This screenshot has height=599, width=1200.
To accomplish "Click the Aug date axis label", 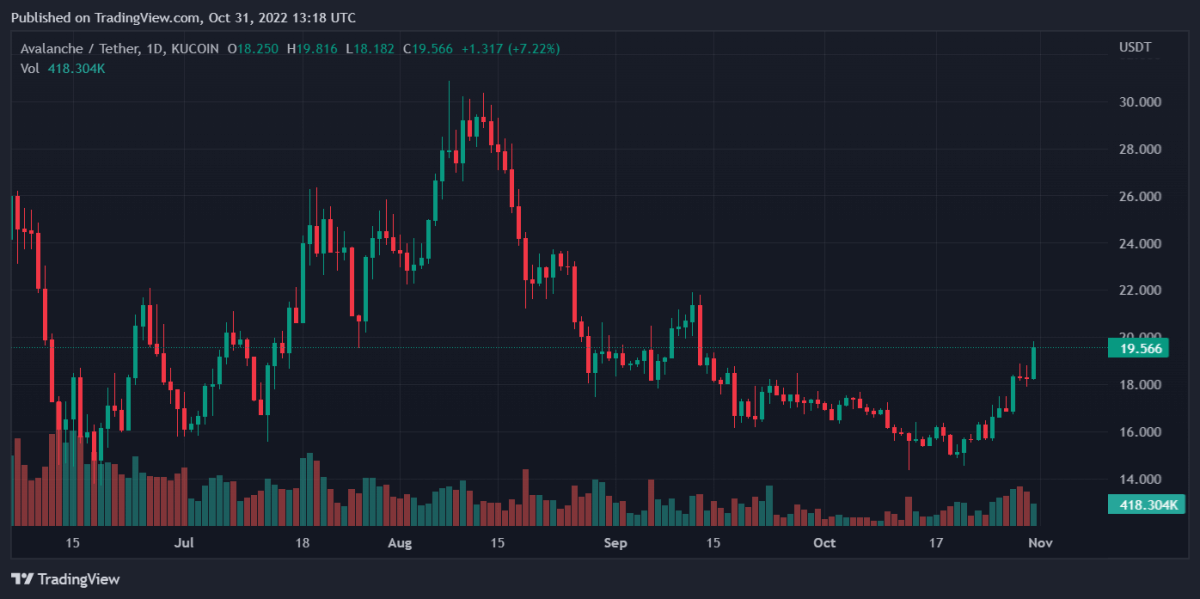I will 400,543.
